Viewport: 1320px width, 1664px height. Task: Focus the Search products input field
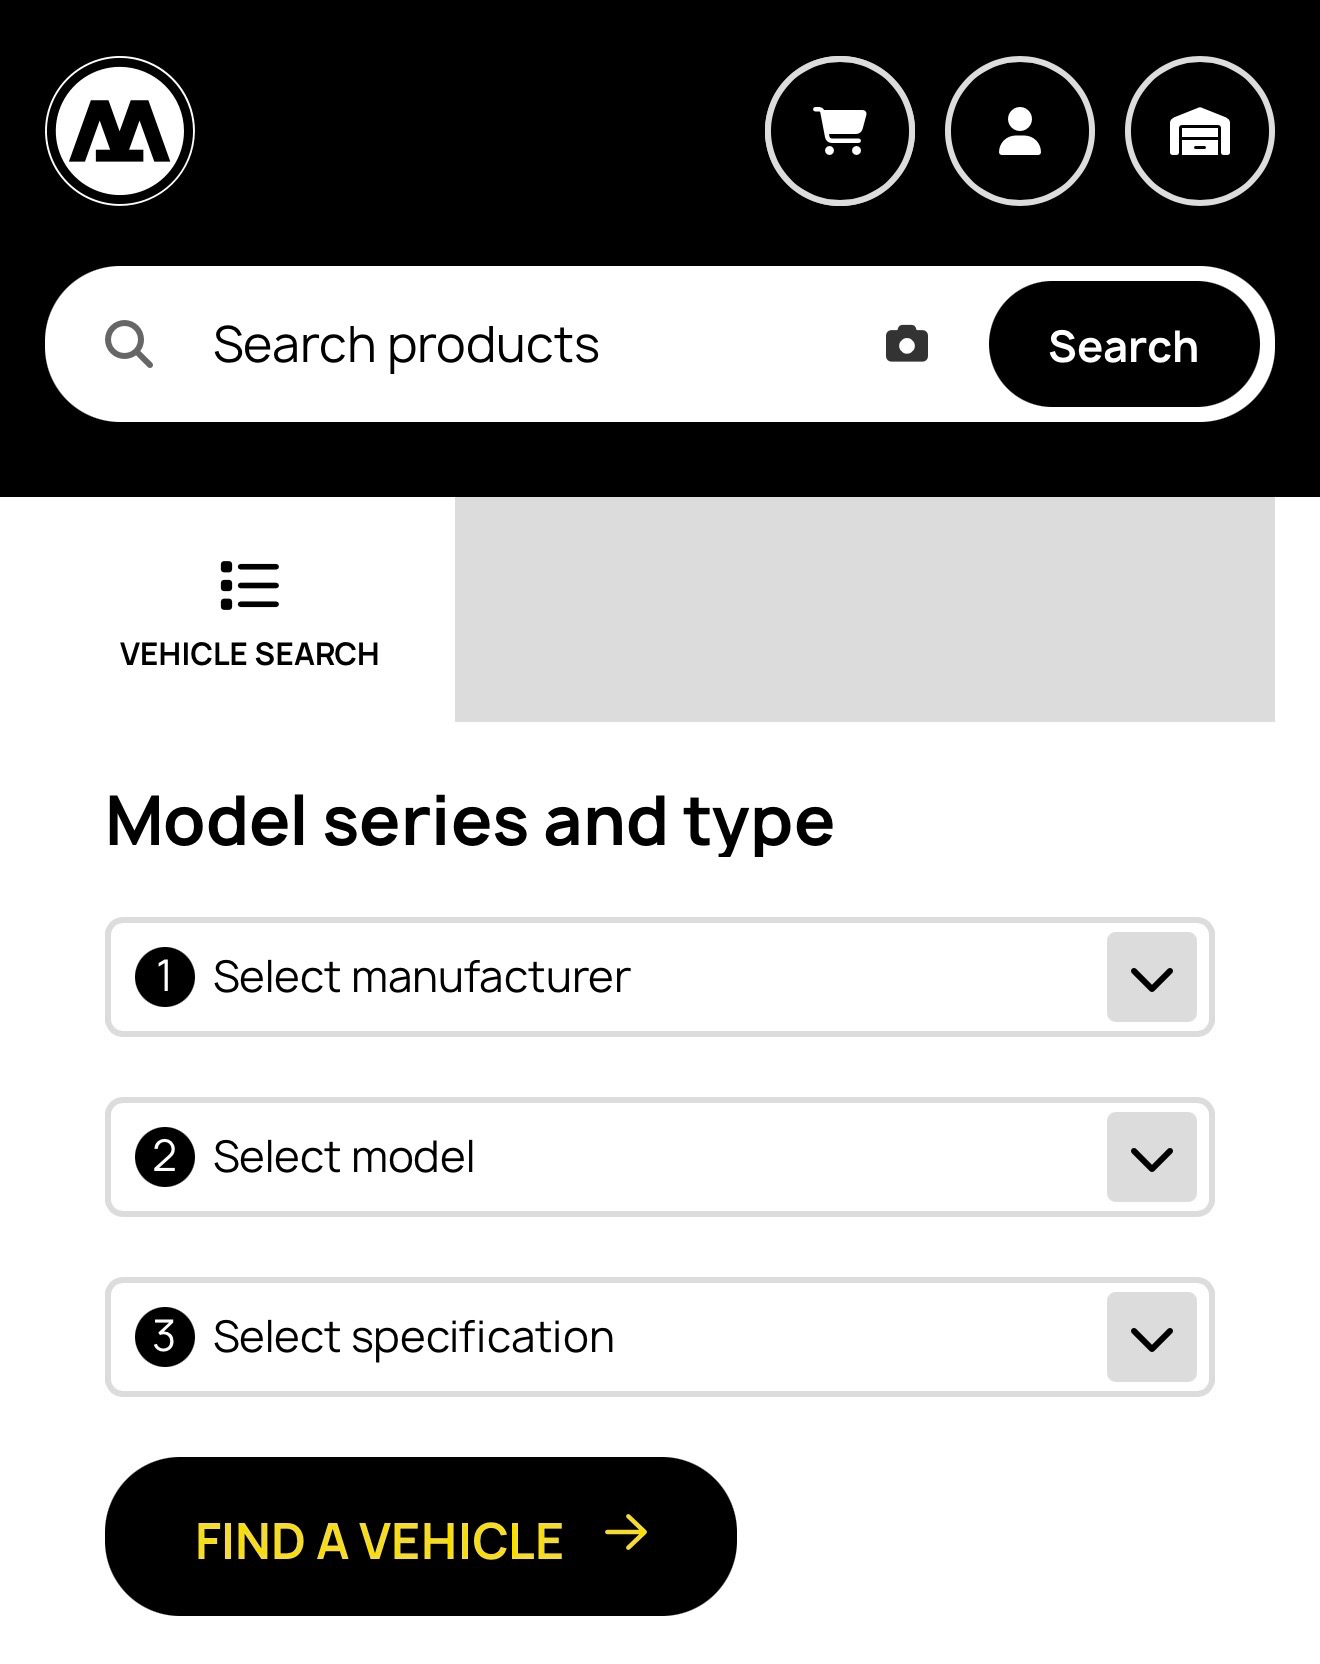point(520,345)
